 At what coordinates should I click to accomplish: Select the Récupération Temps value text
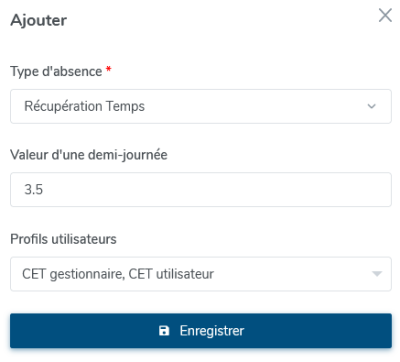(x=84, y=106)
